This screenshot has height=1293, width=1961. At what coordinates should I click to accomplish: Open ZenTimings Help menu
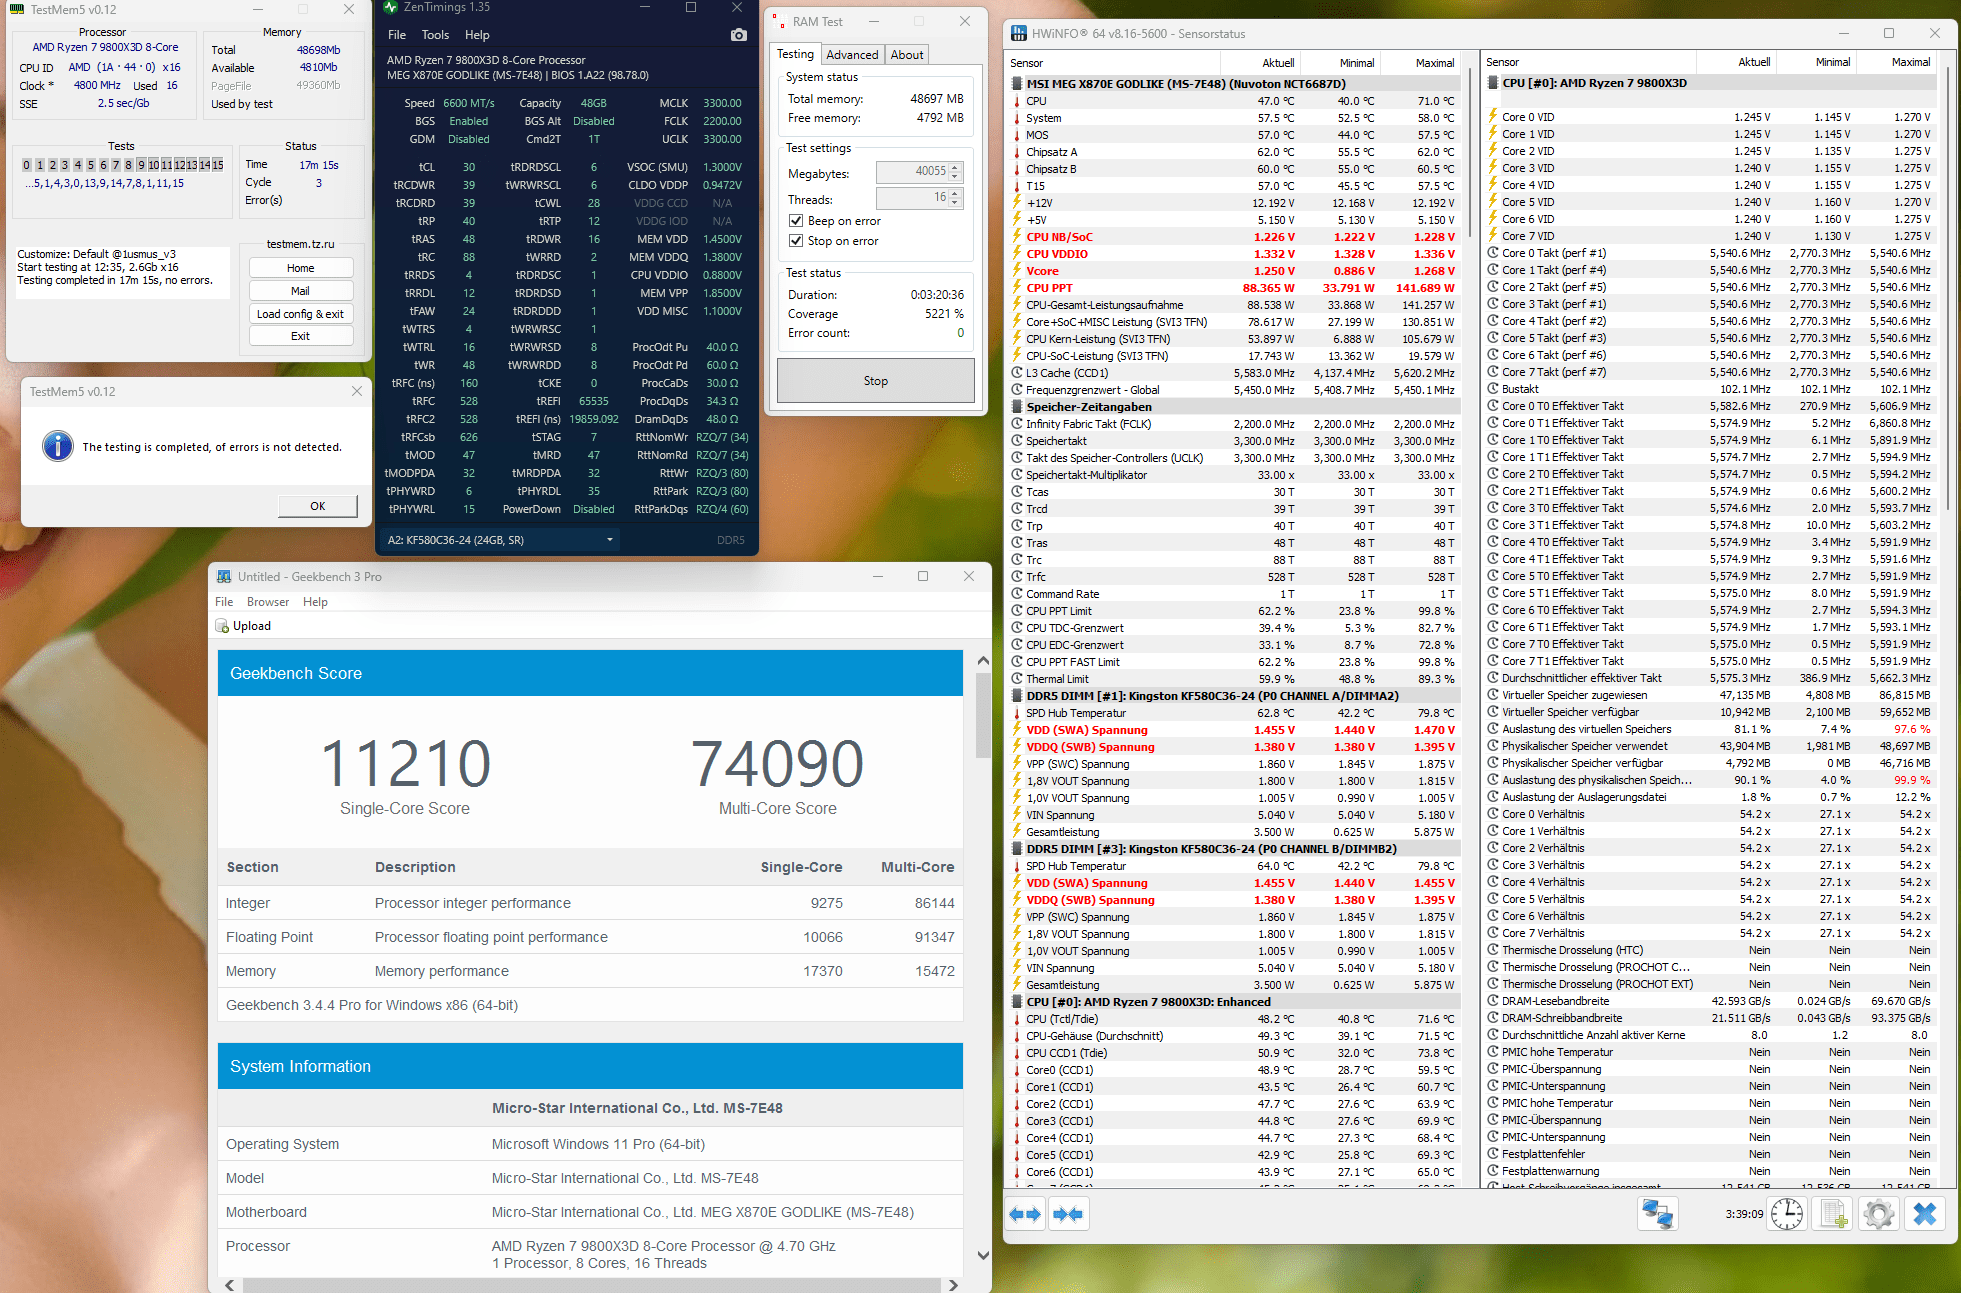point(477,35)
